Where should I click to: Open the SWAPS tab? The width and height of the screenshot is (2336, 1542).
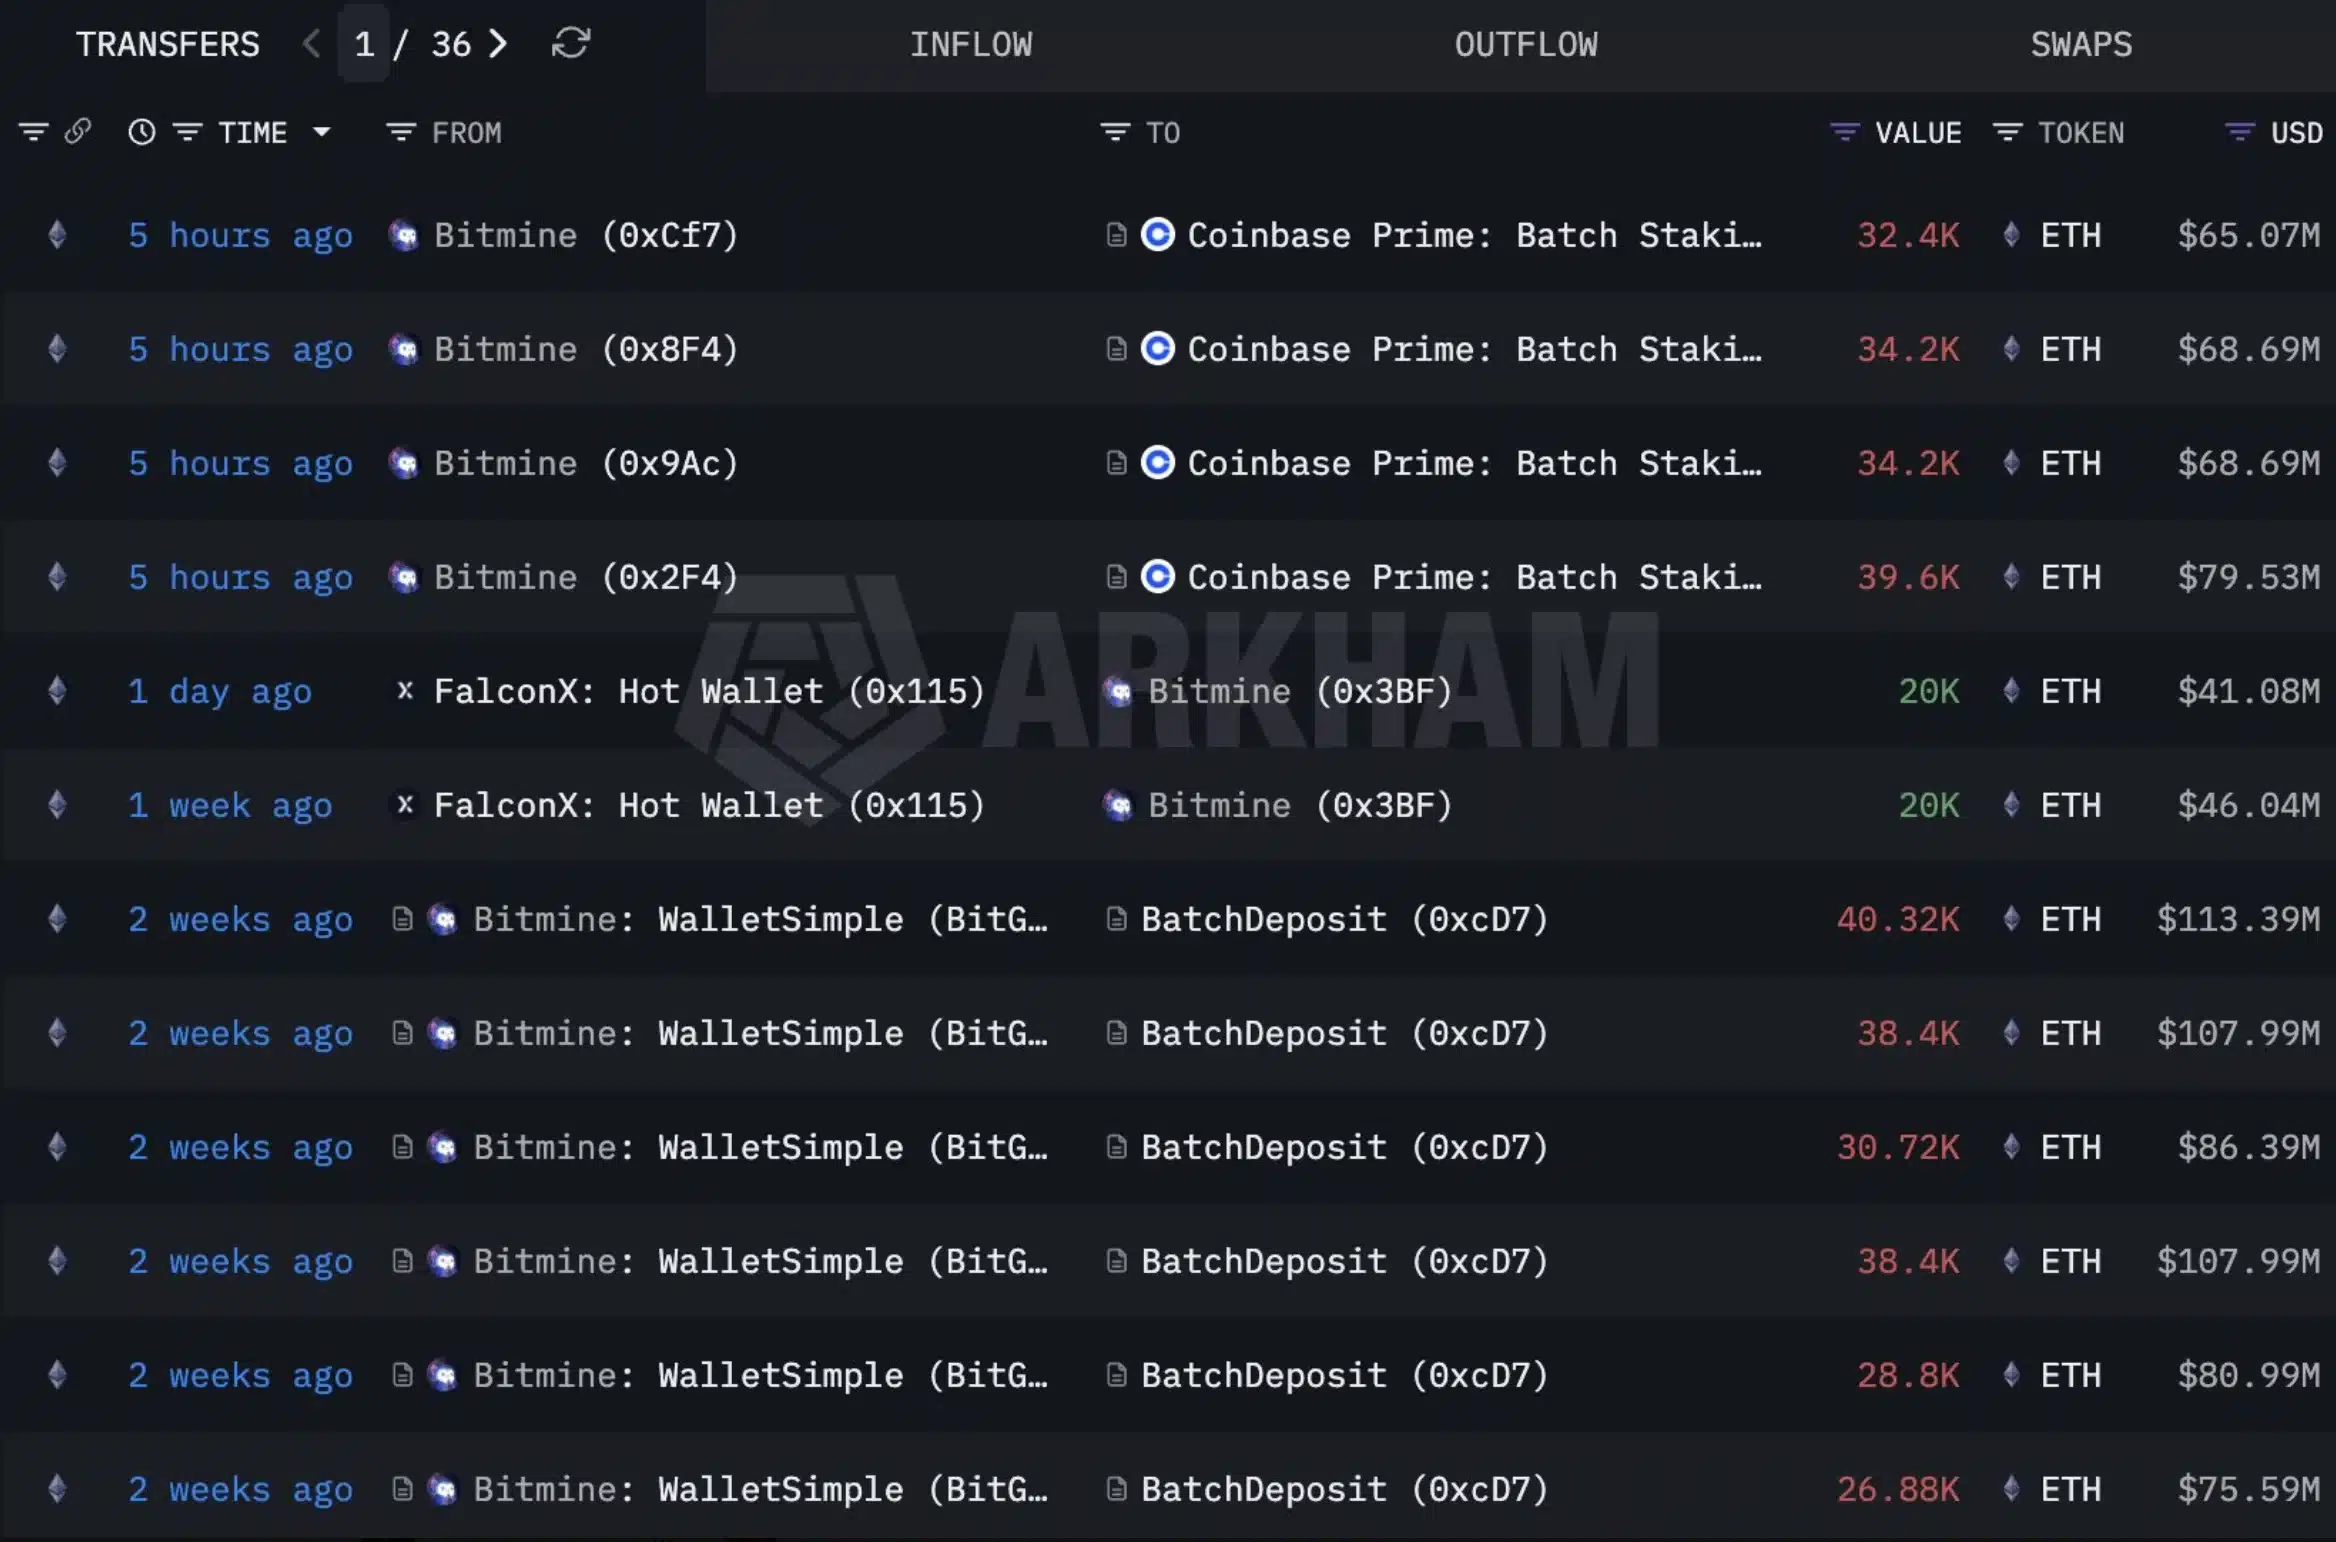pyautogui.click(x=2080, y=45)
